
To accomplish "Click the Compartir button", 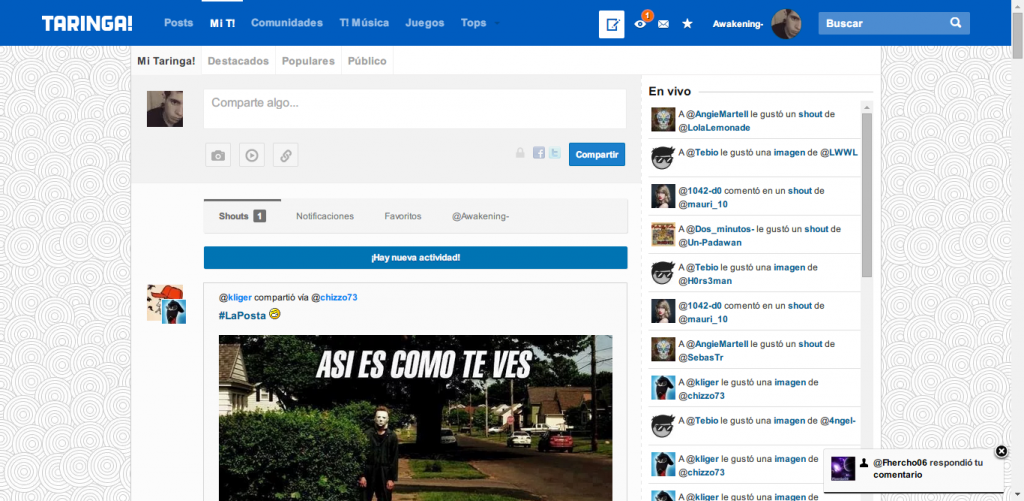I will (x=597, y=155).
